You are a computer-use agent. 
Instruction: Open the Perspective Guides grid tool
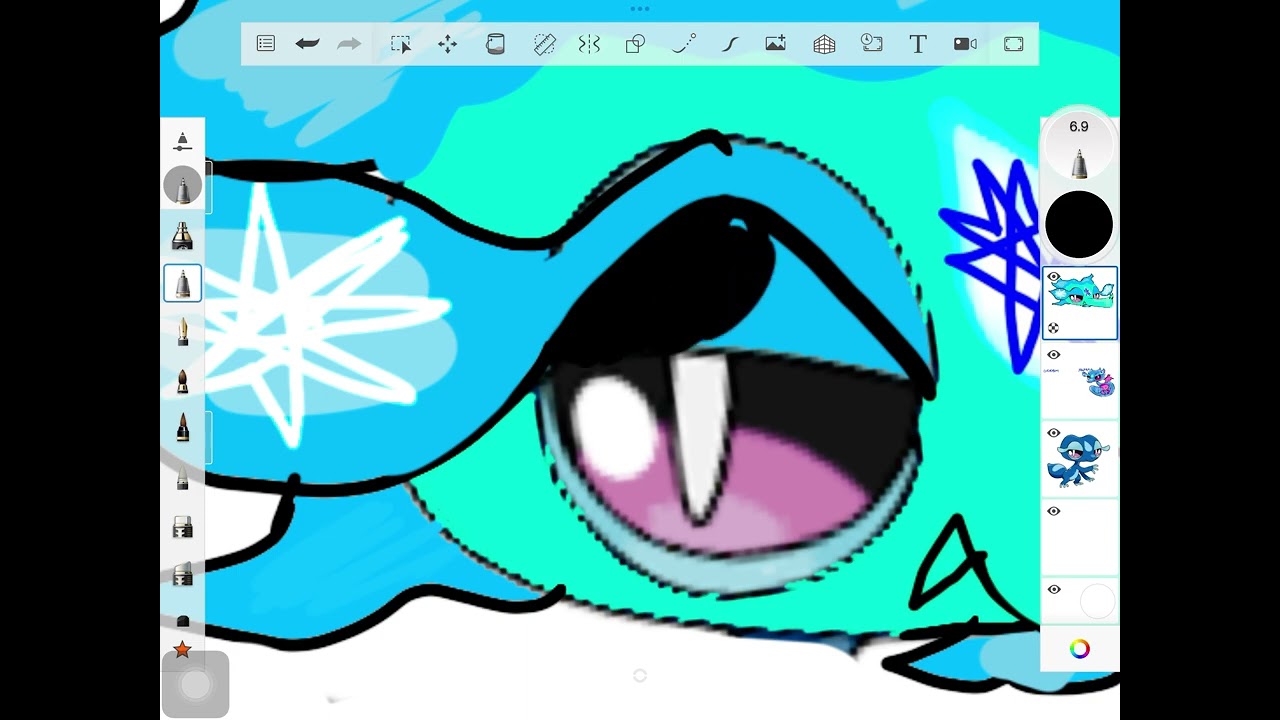pyautogui.click(x=824, y=44)
